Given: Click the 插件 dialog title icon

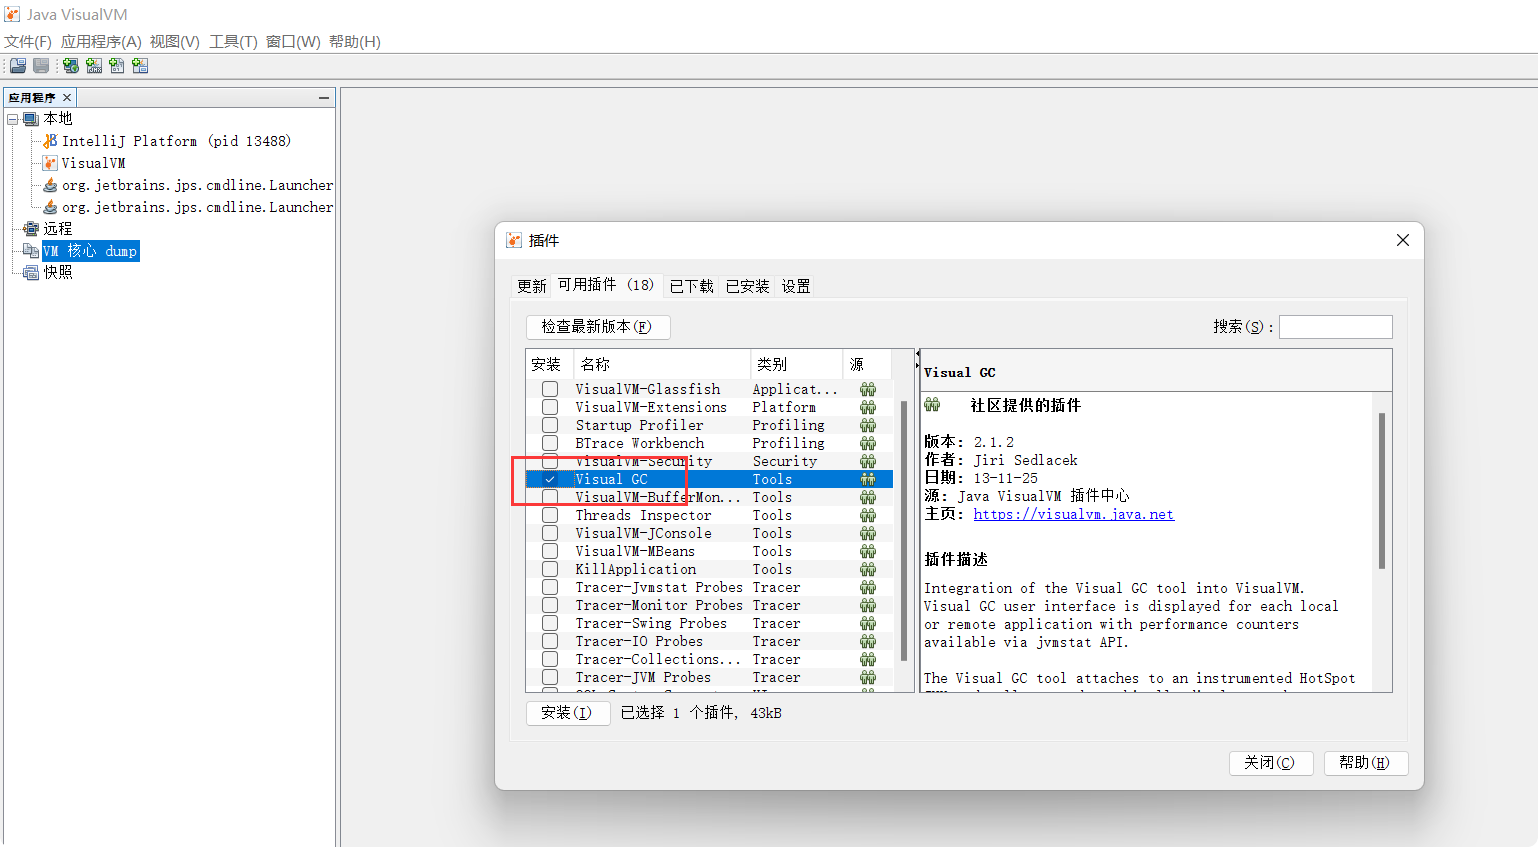Looking at the screenshot, I should point(514,240).
